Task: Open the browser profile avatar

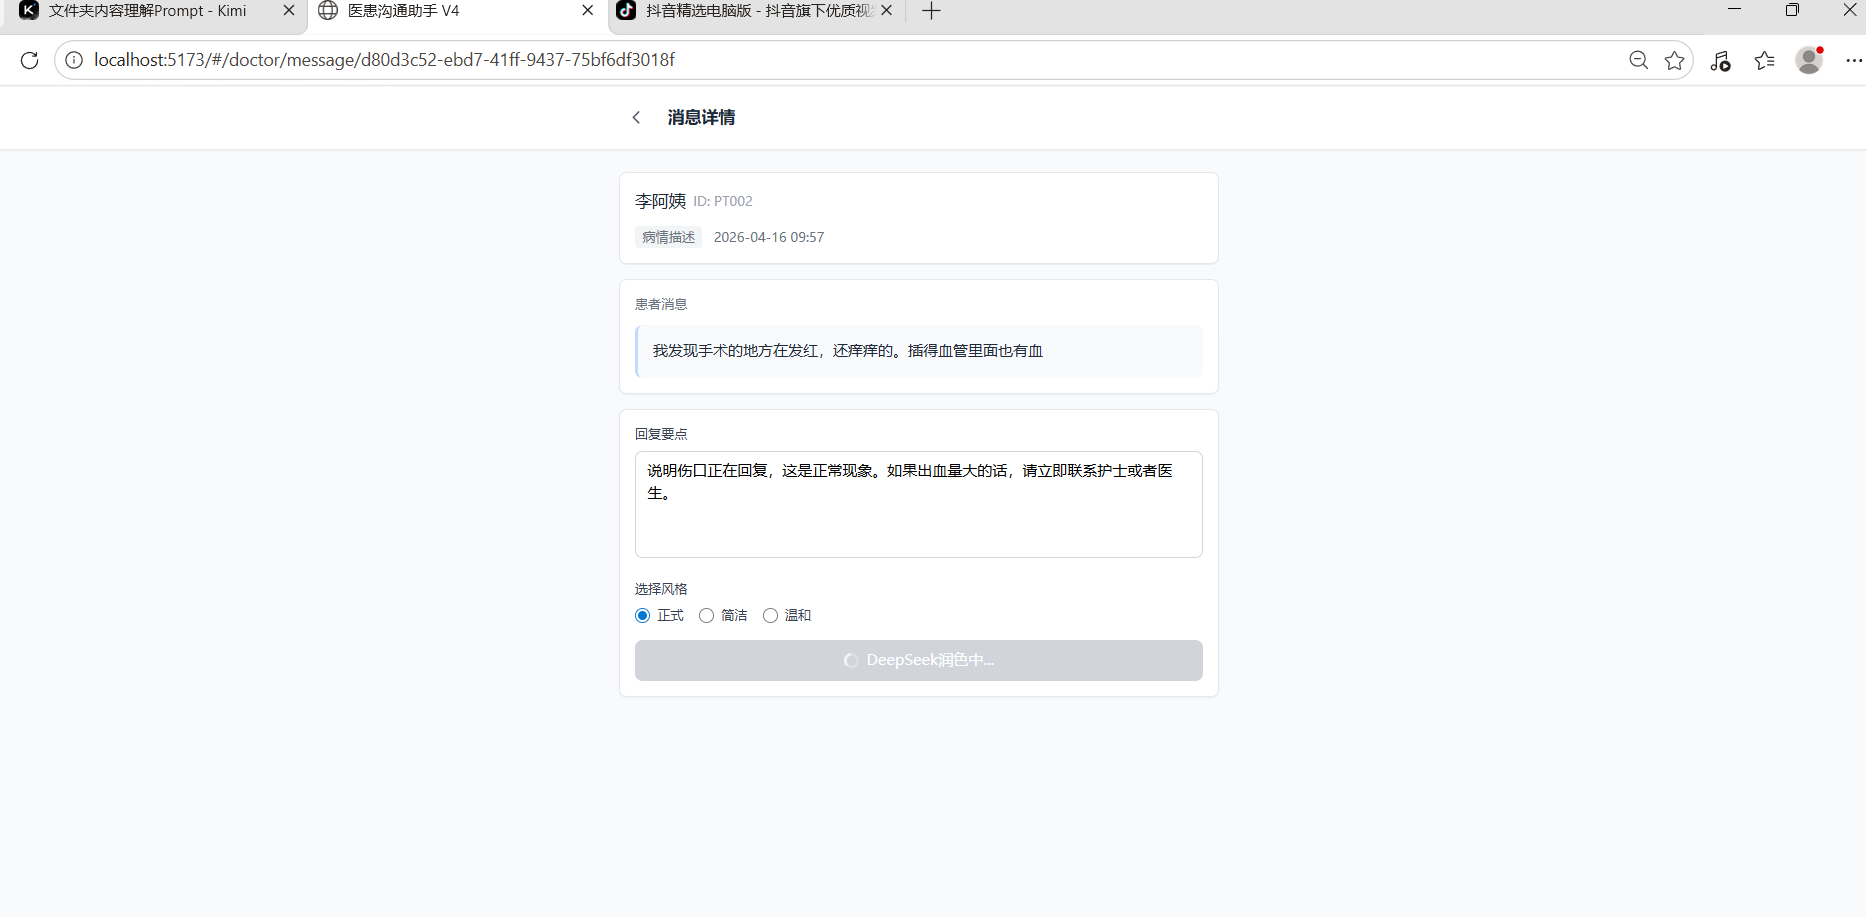Action: (x=1809, y=60)
